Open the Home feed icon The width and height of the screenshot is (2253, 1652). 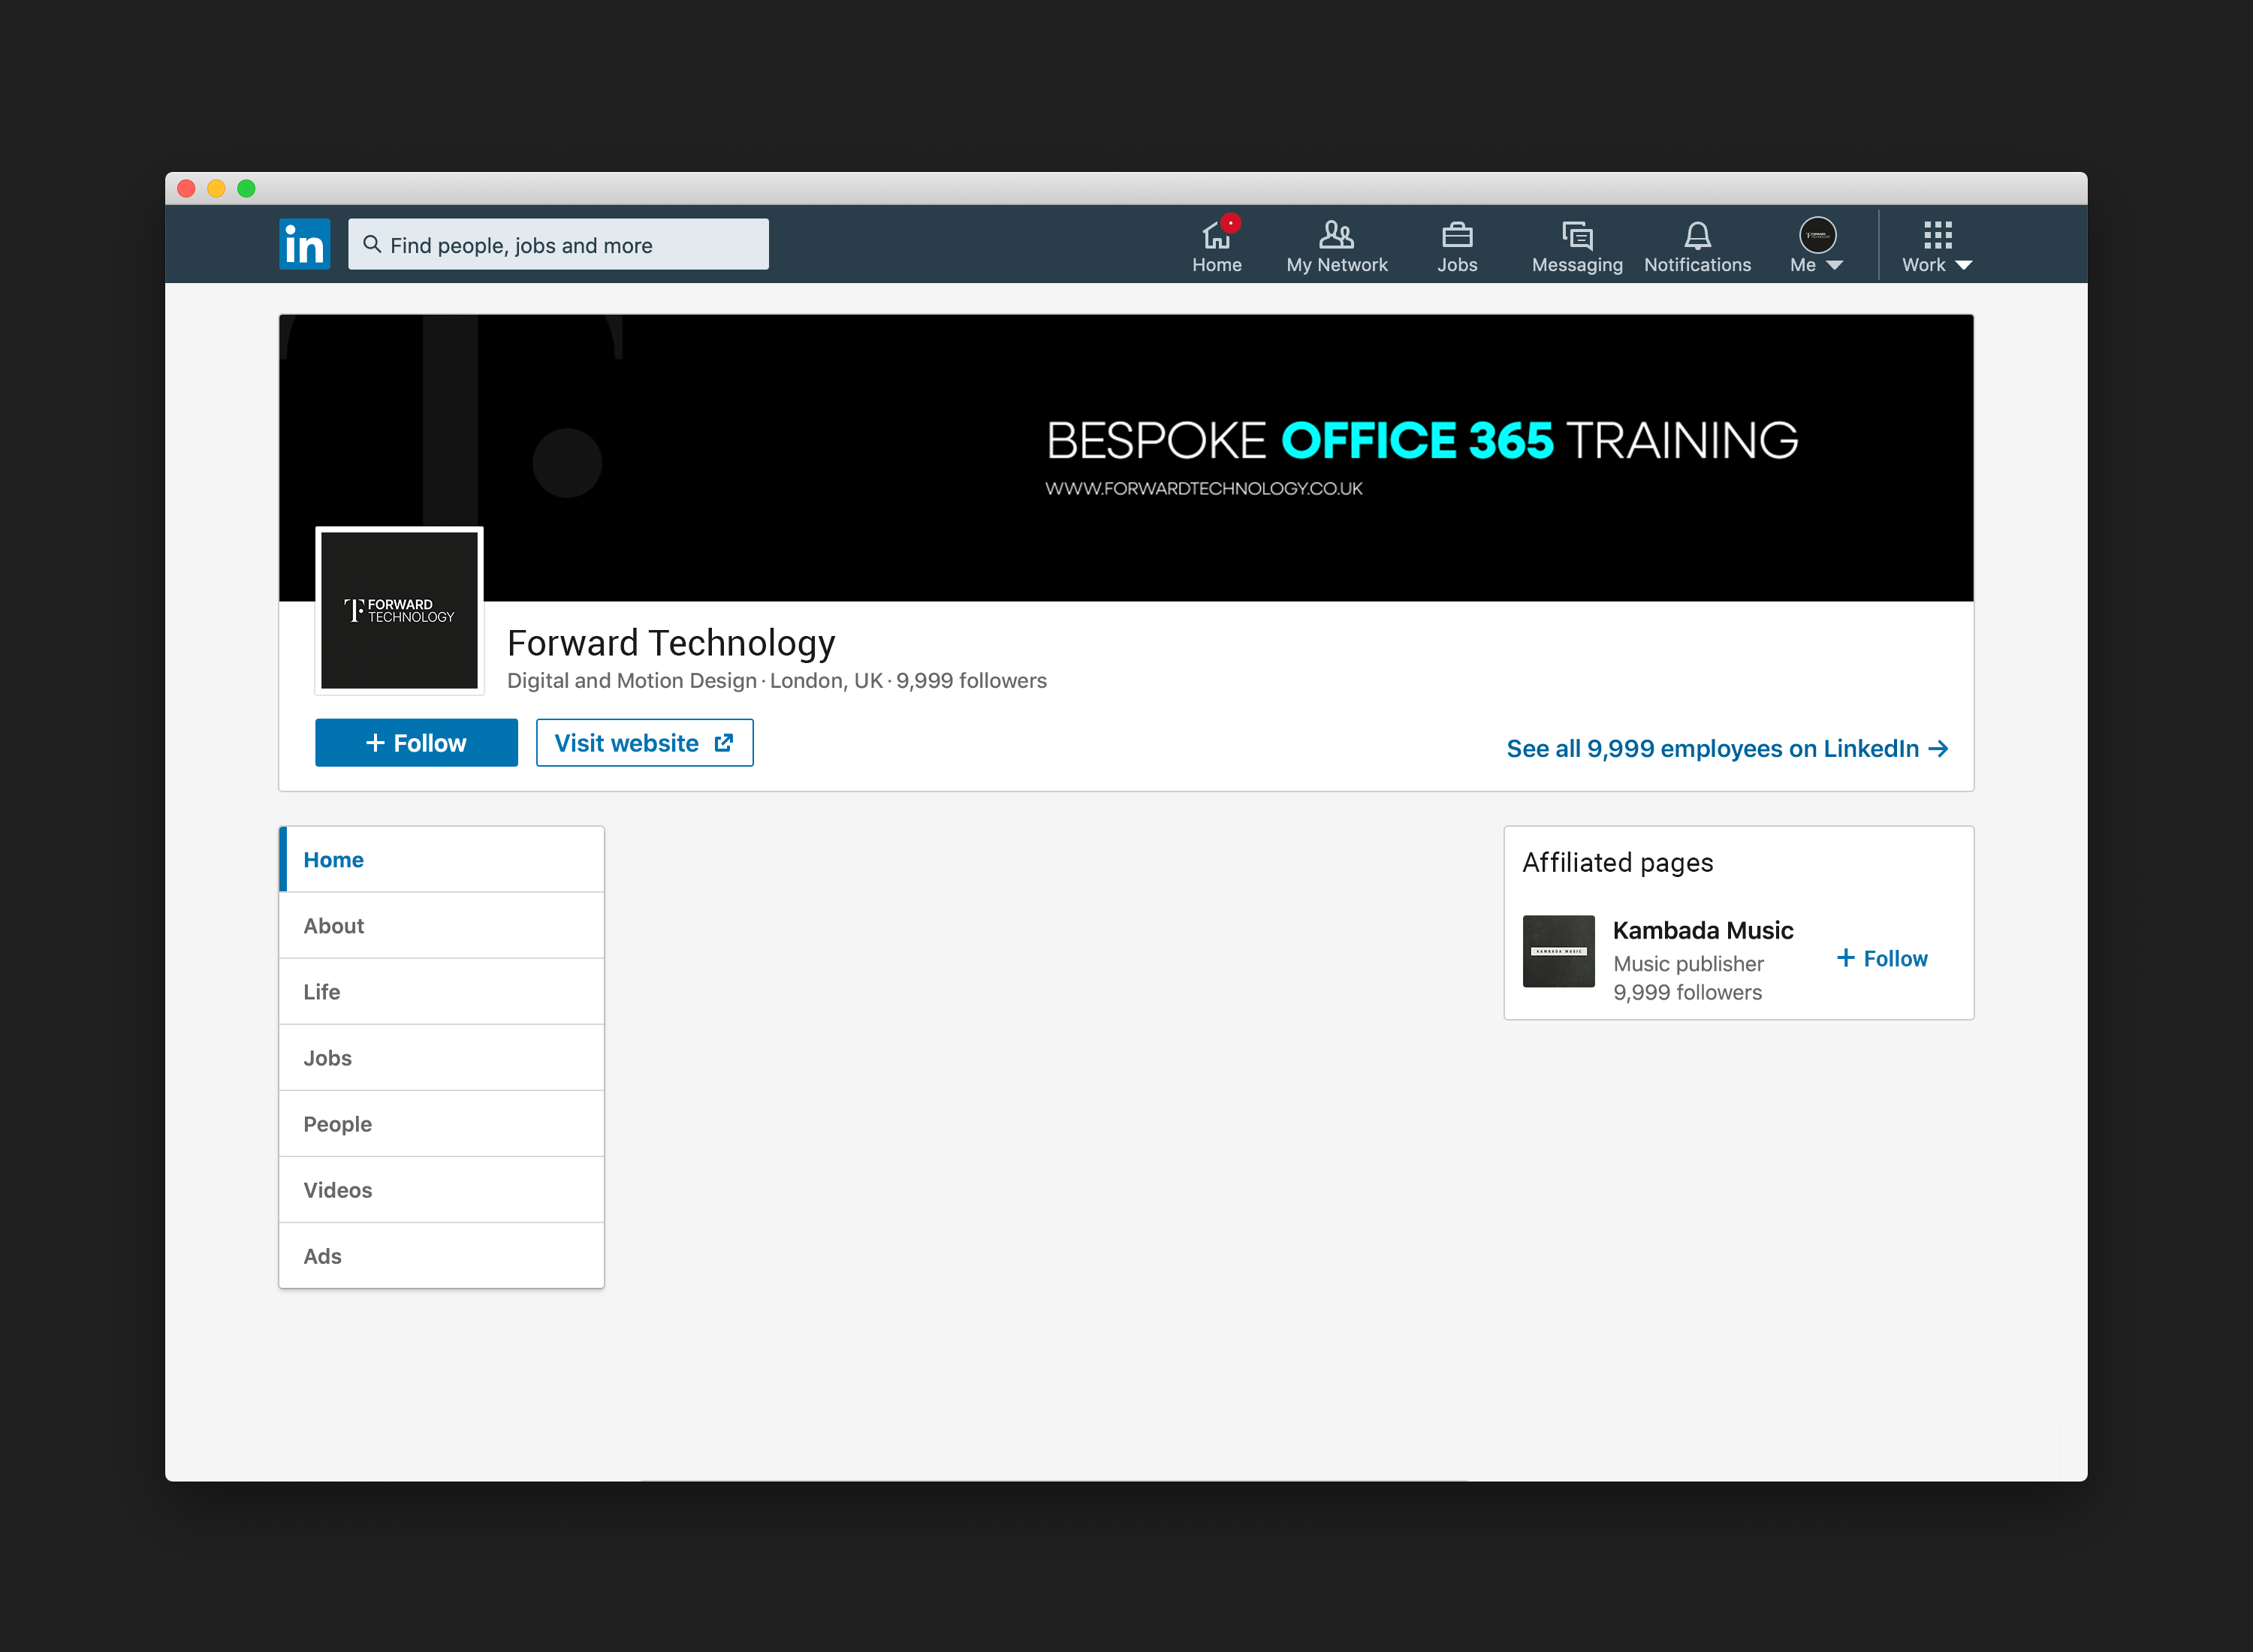(1216, 236)
